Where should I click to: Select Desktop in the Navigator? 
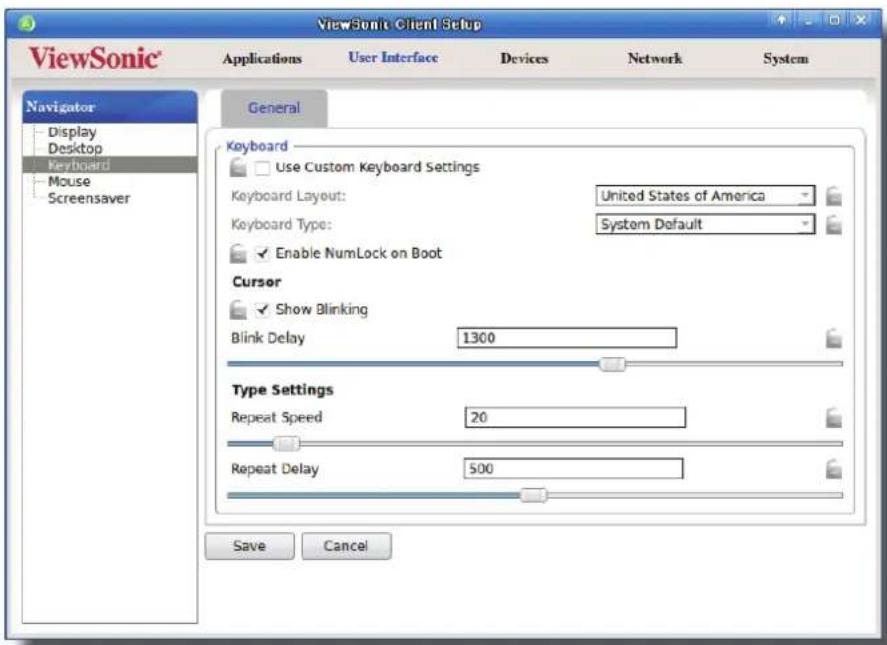click(x=75, y=148)
